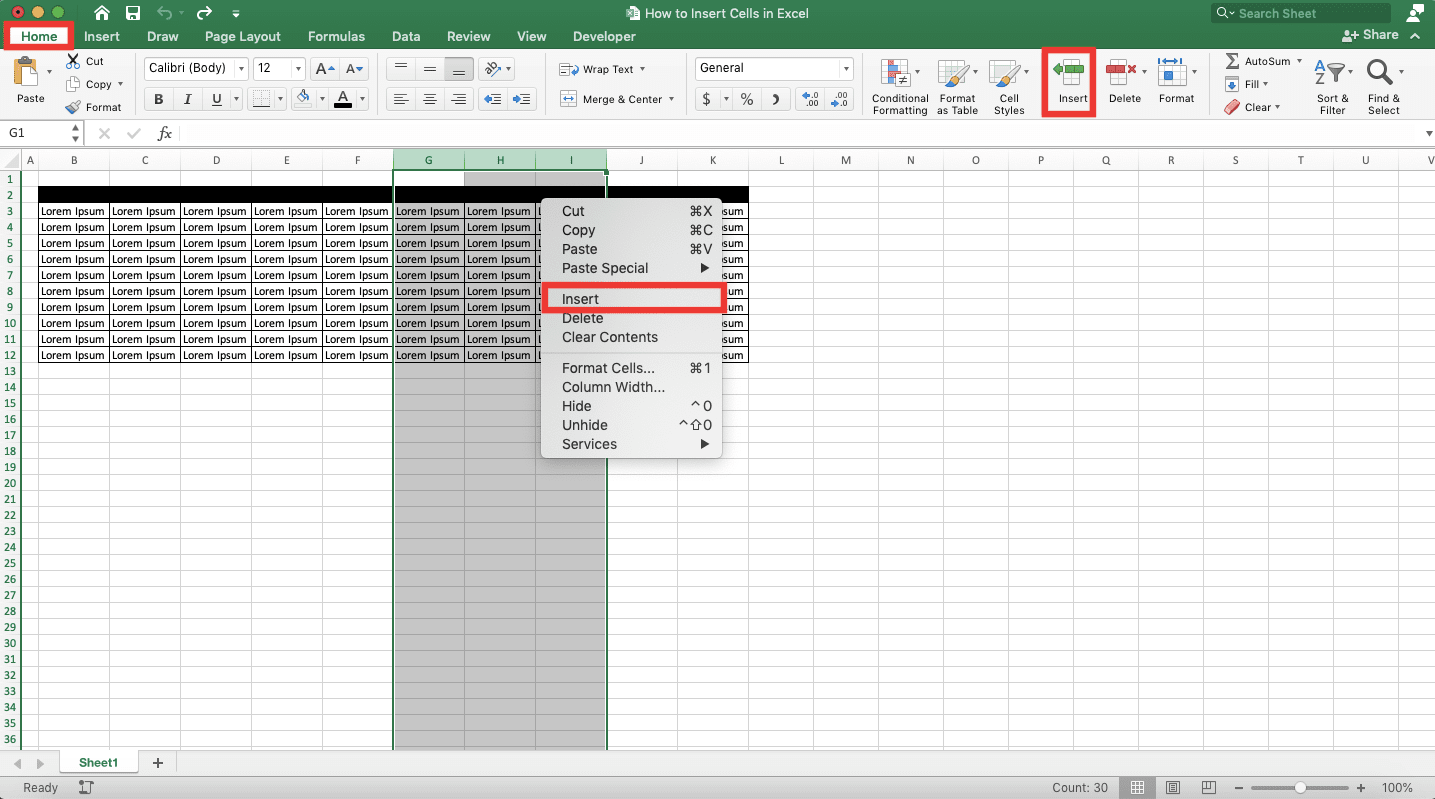Toggle middle vertical alignment
This screenshot has height=799, width=1435.
429,69
